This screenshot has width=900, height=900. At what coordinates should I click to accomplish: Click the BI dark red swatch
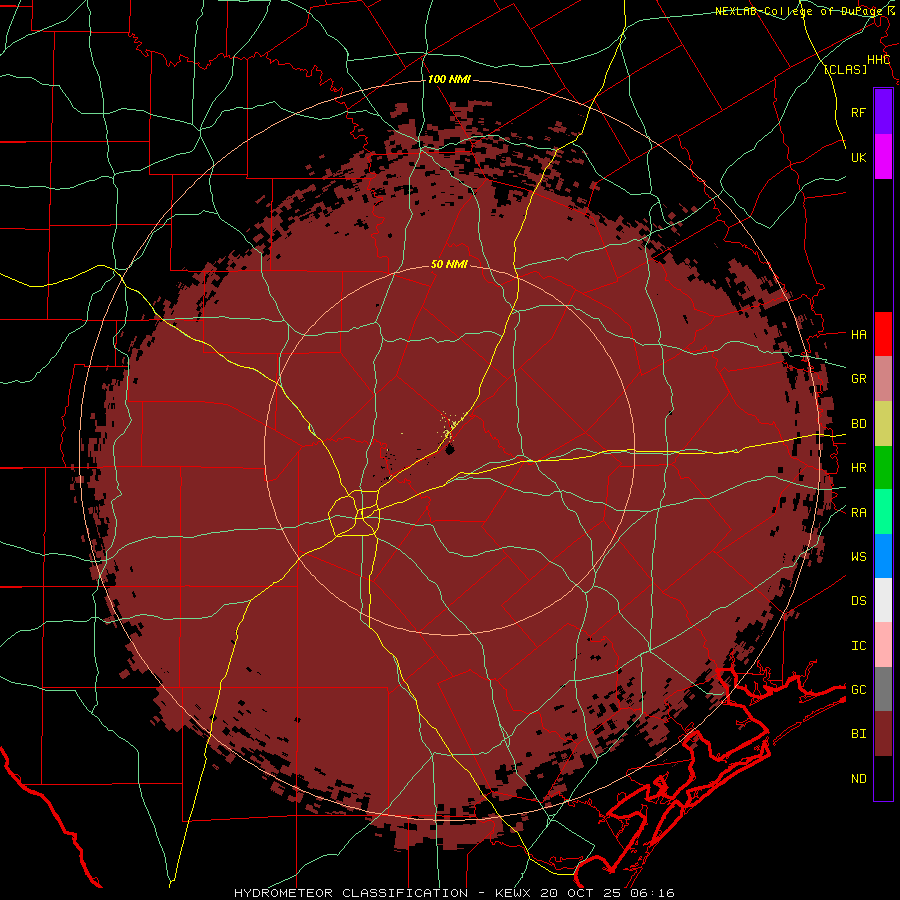click(x=883, y=734)
